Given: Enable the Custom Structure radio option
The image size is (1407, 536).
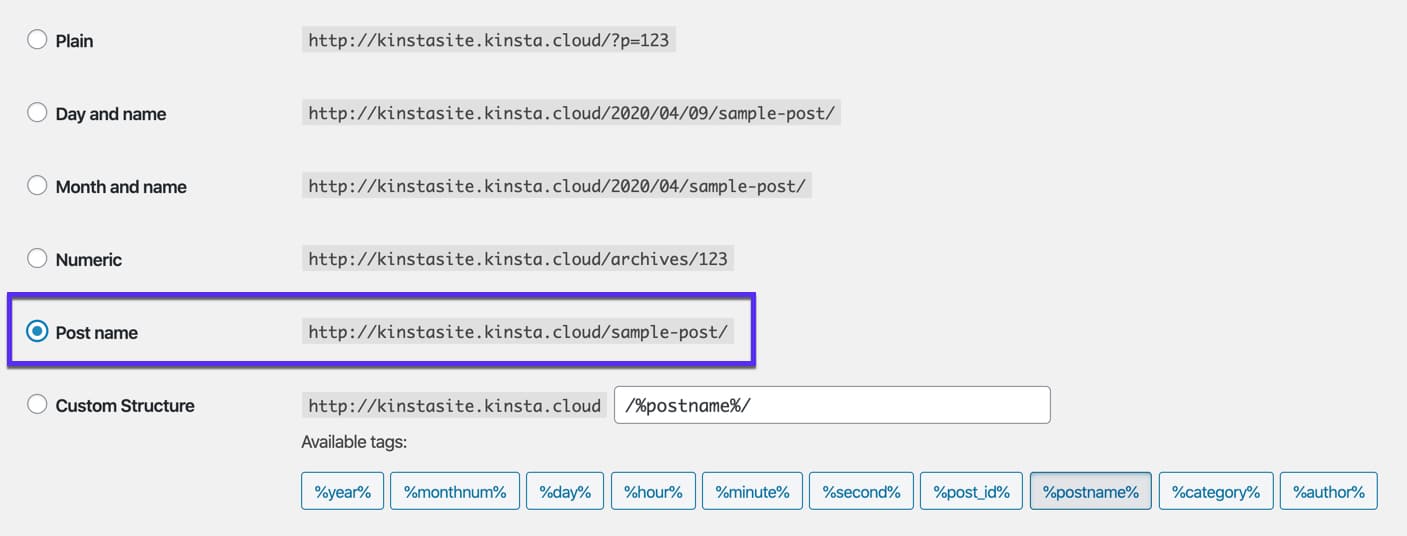Looking at the screenshot, I should point(37,405).
